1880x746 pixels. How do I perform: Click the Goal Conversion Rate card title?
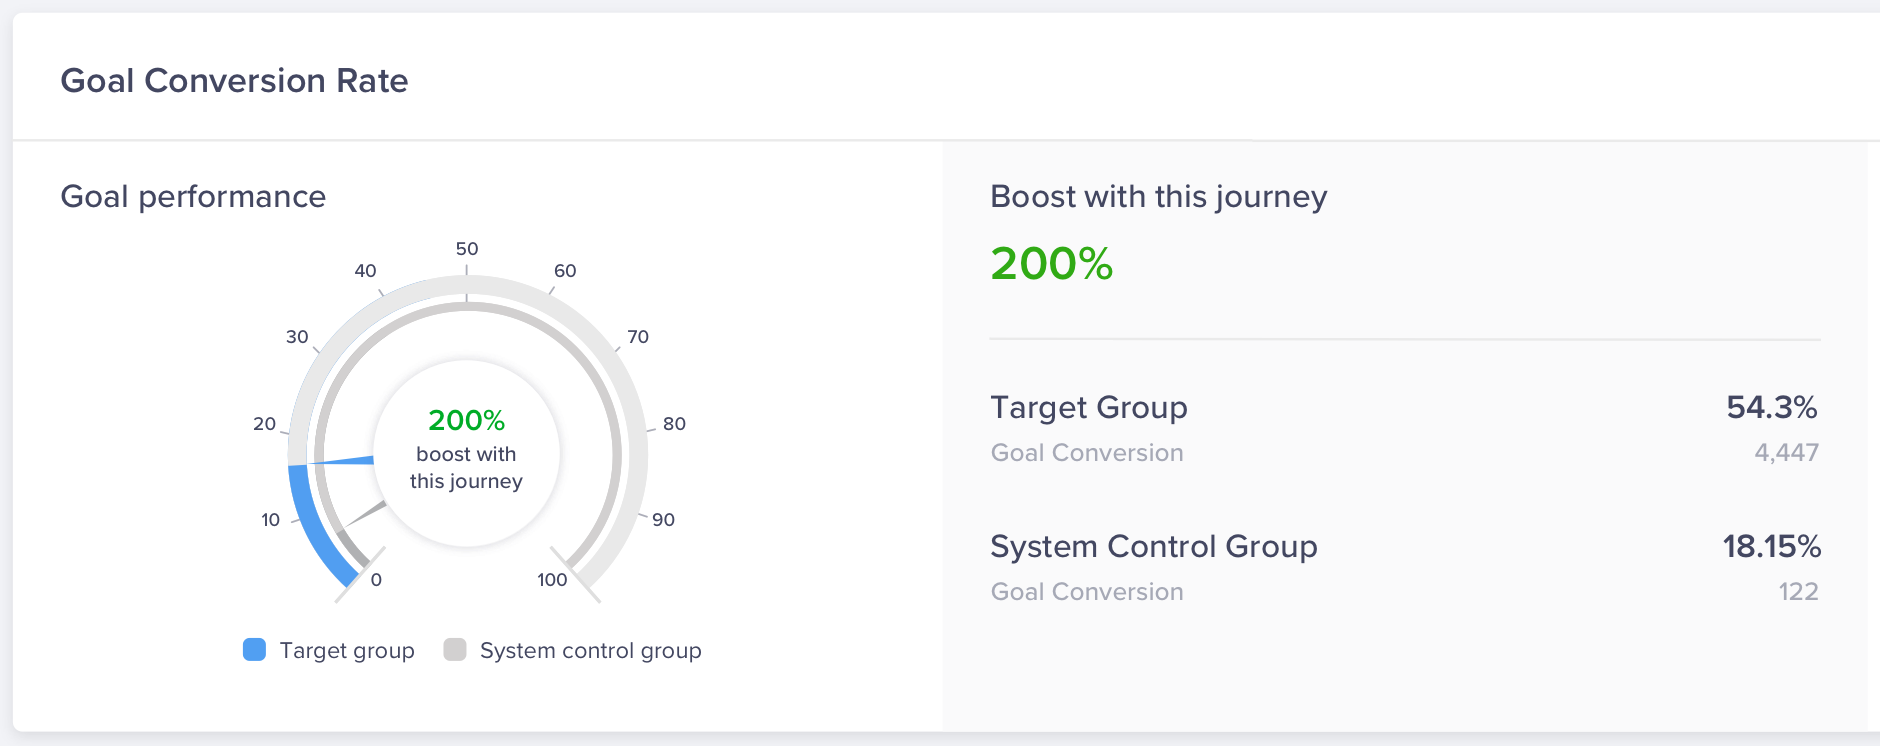234,81
